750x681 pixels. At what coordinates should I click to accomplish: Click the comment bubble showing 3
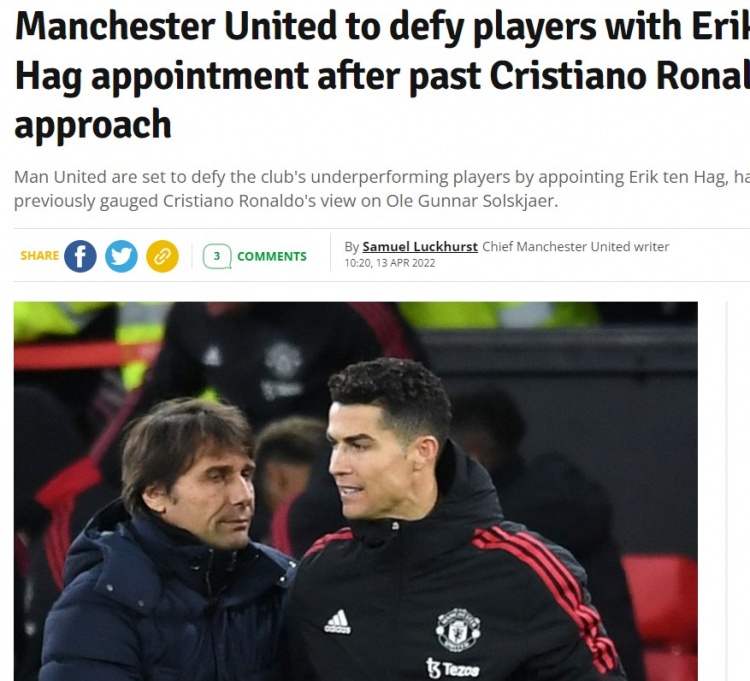point(217,256)
